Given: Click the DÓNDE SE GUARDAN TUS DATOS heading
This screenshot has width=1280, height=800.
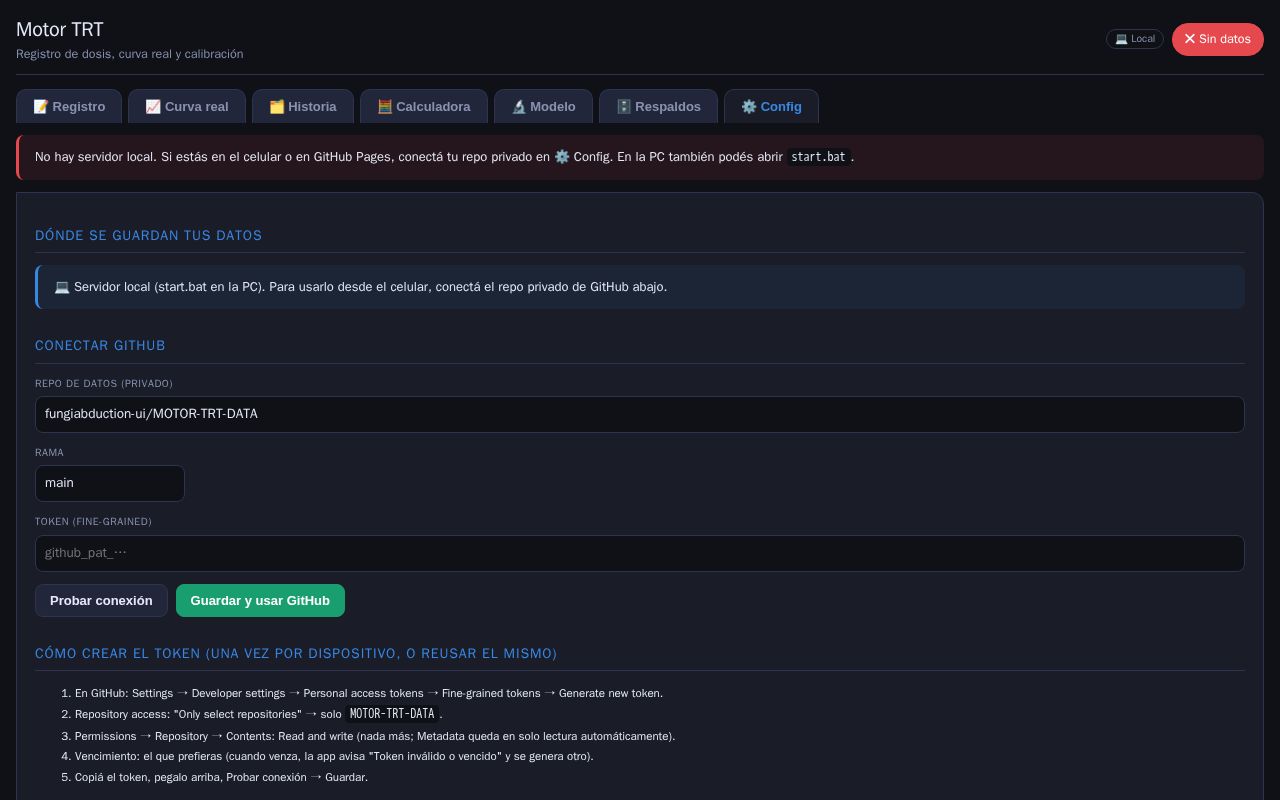Looking at the screenshot, I should coord(148,235).
